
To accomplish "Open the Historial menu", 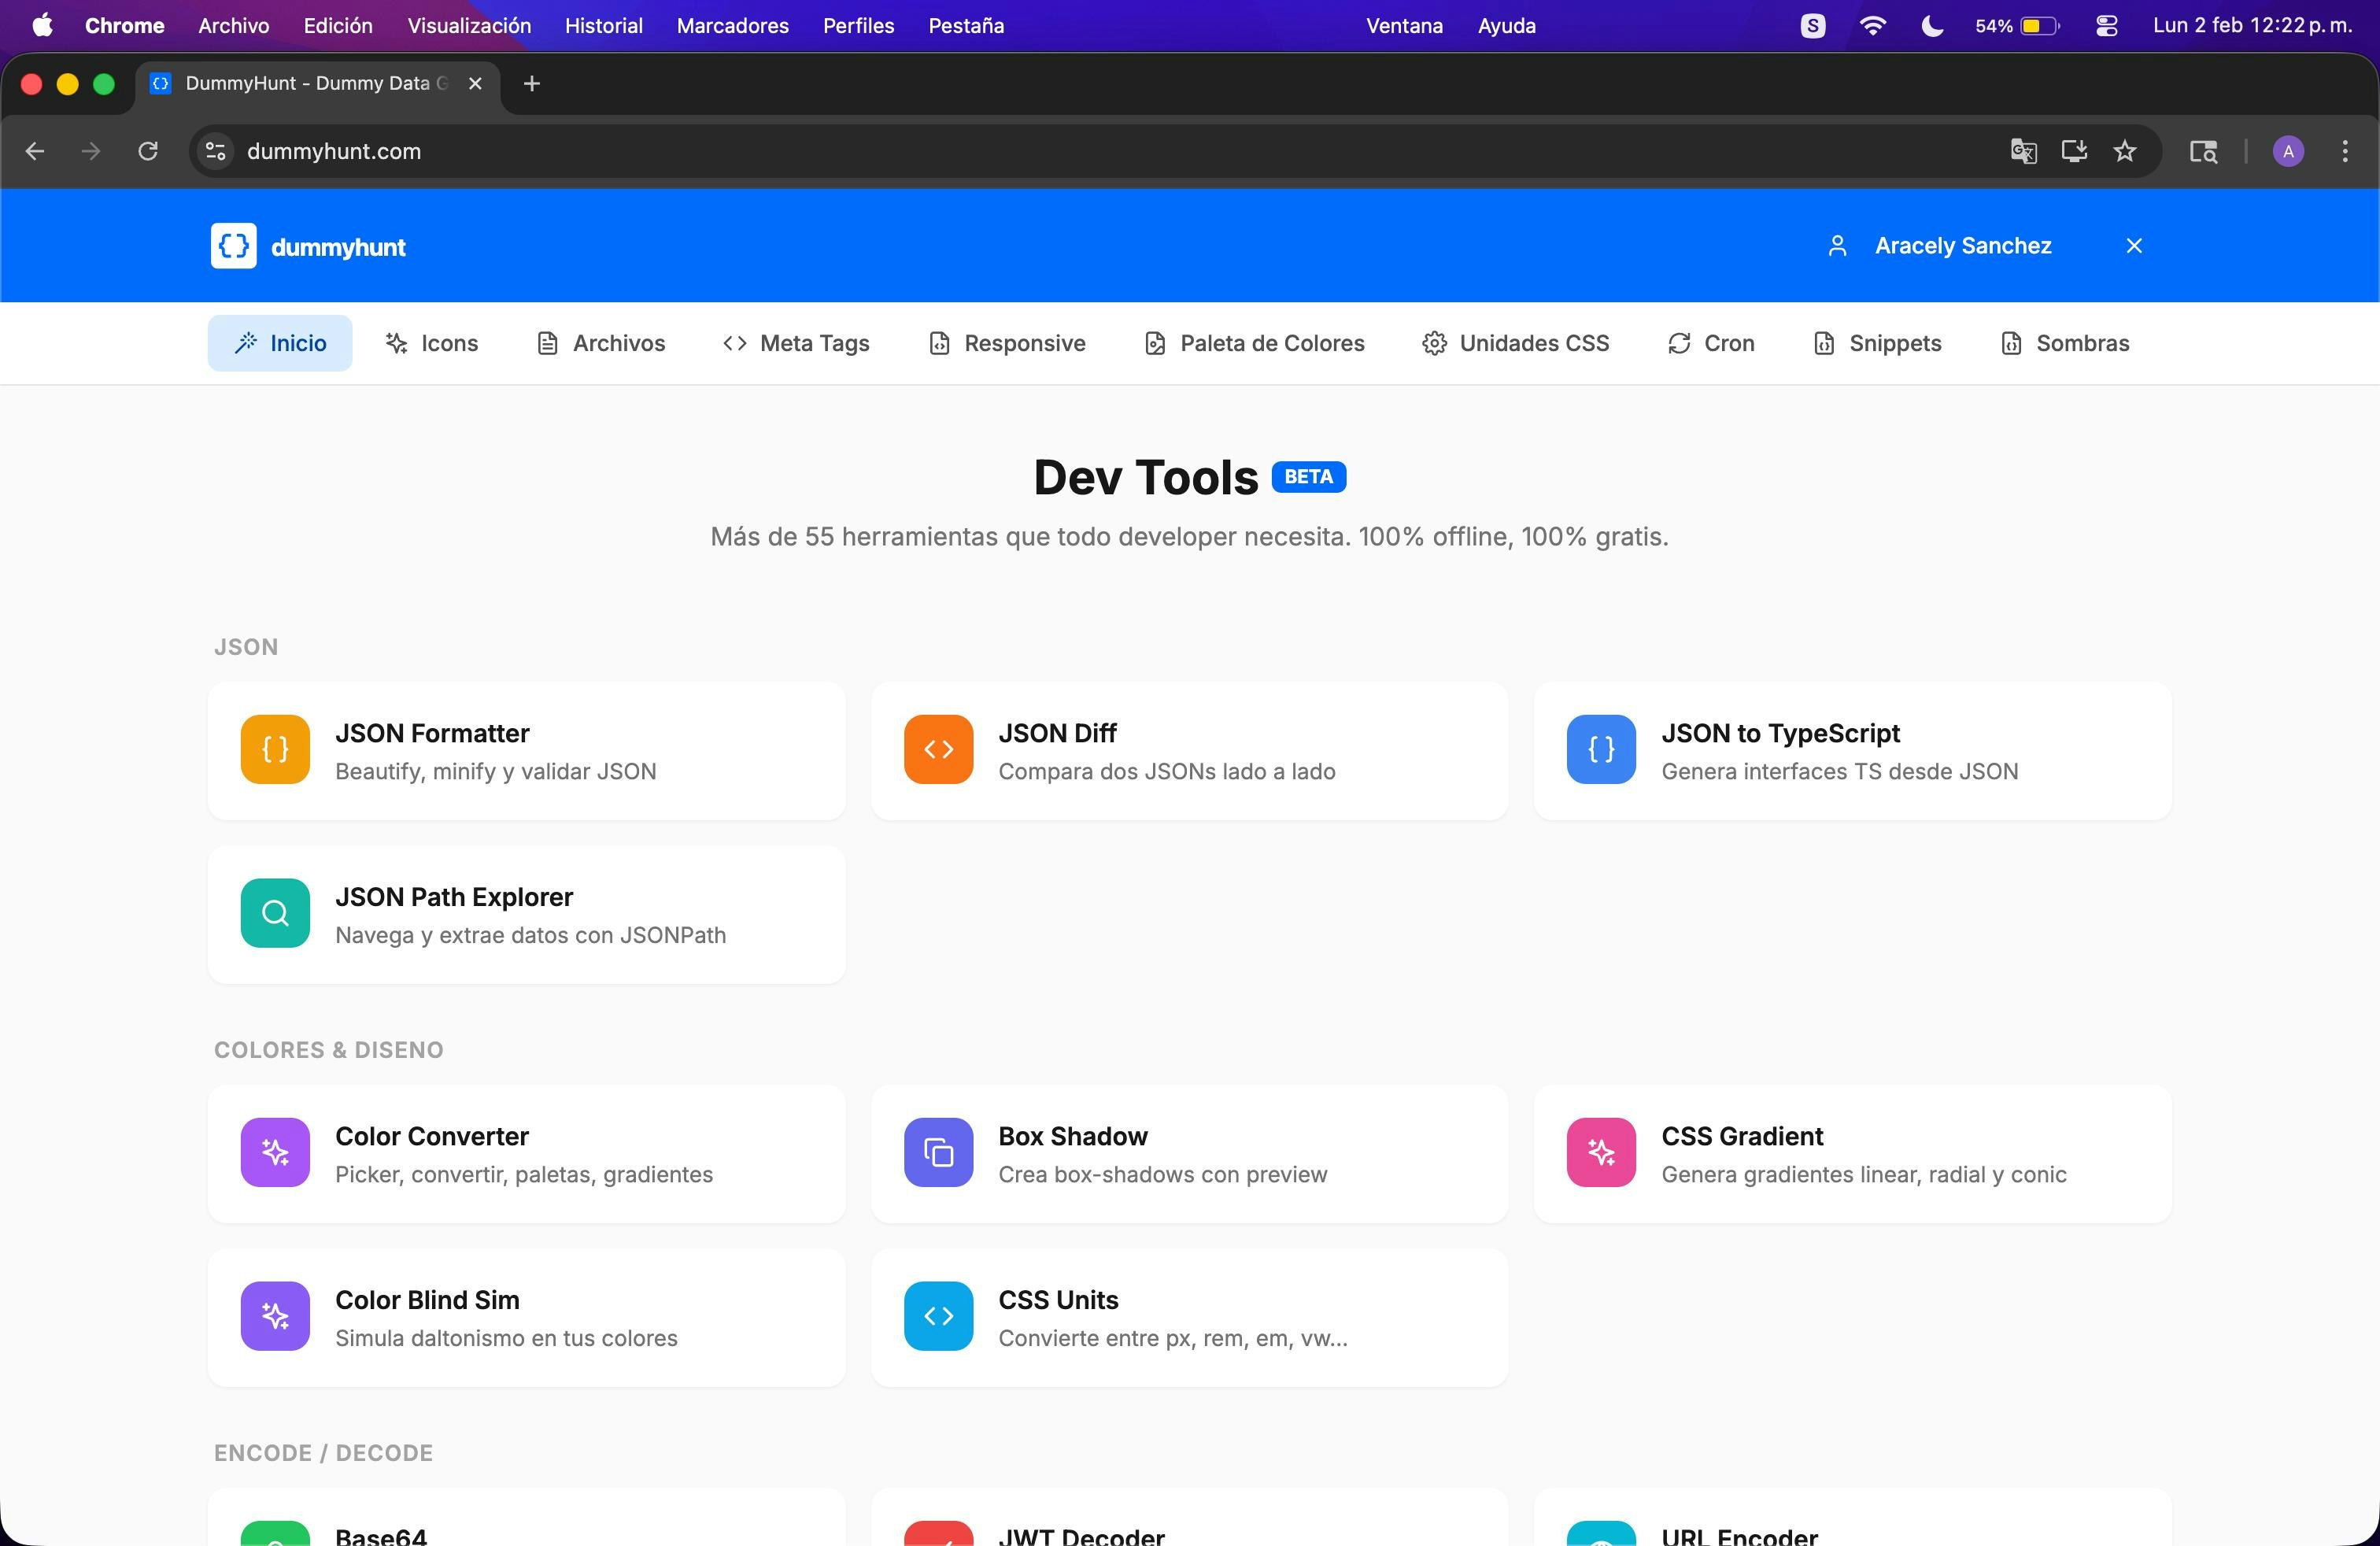I will (602, 26).
